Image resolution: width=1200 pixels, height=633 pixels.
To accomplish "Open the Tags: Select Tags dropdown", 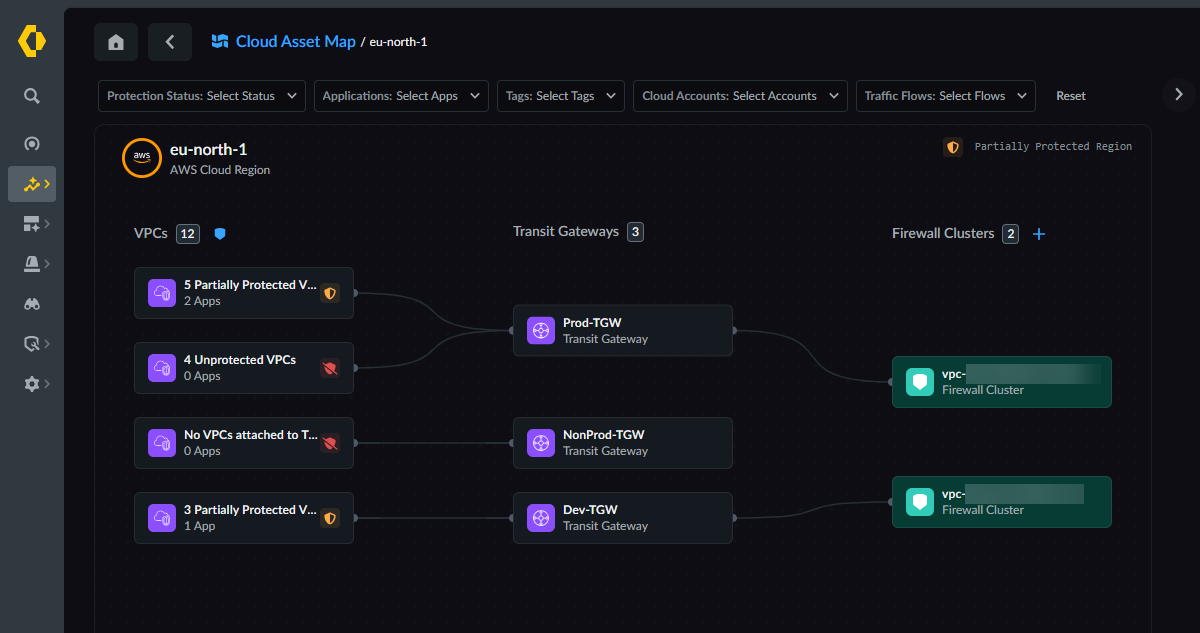I will (x=560, y=96).
